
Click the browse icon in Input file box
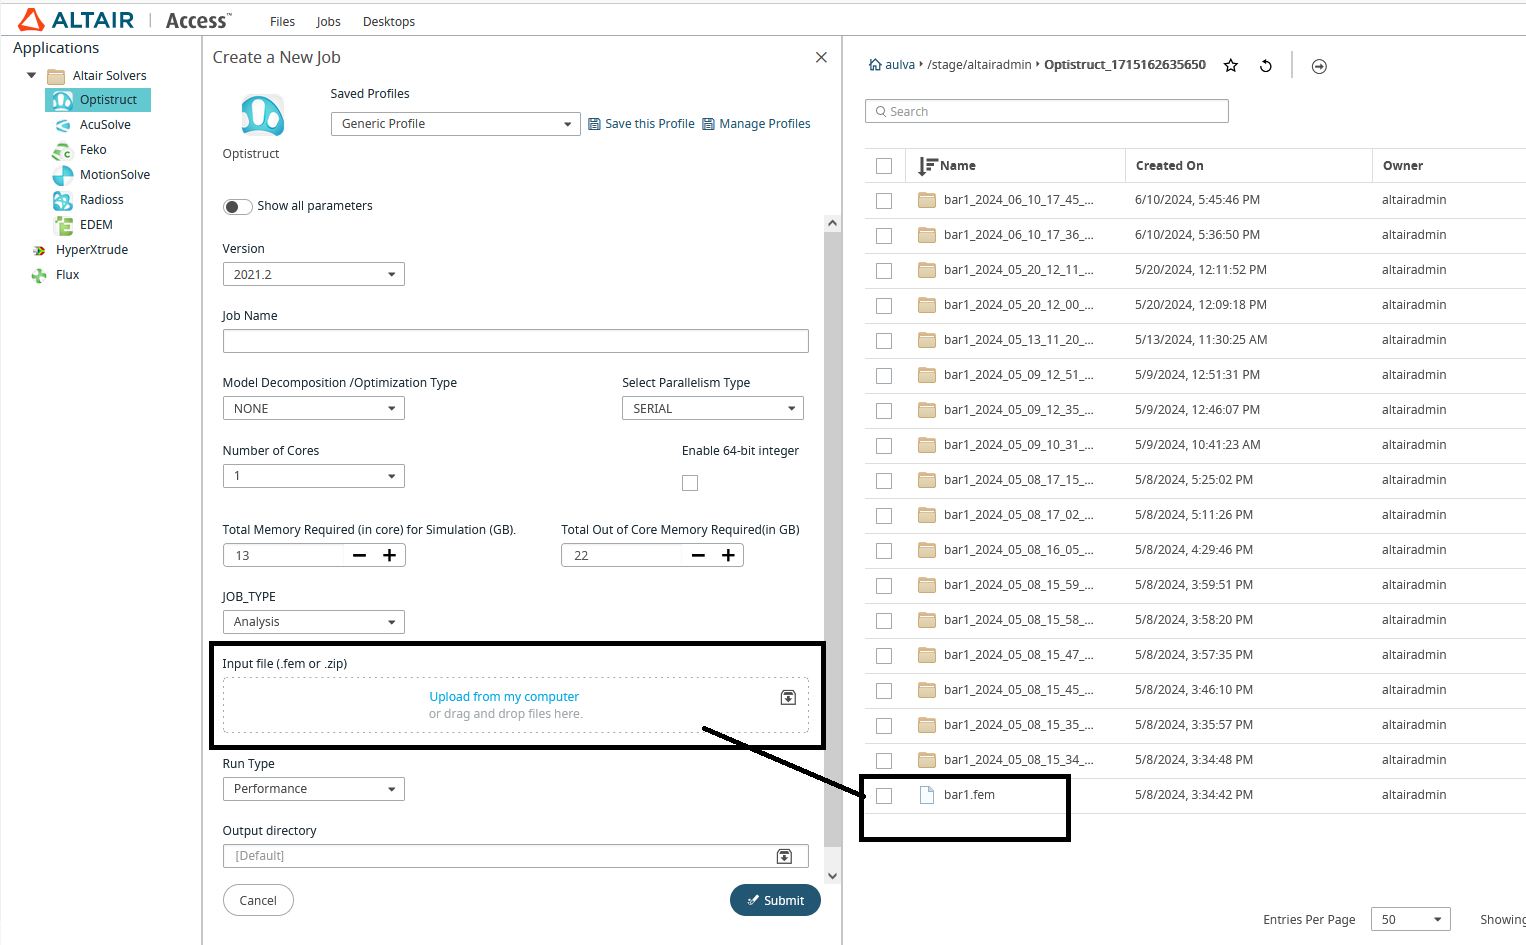788,697
